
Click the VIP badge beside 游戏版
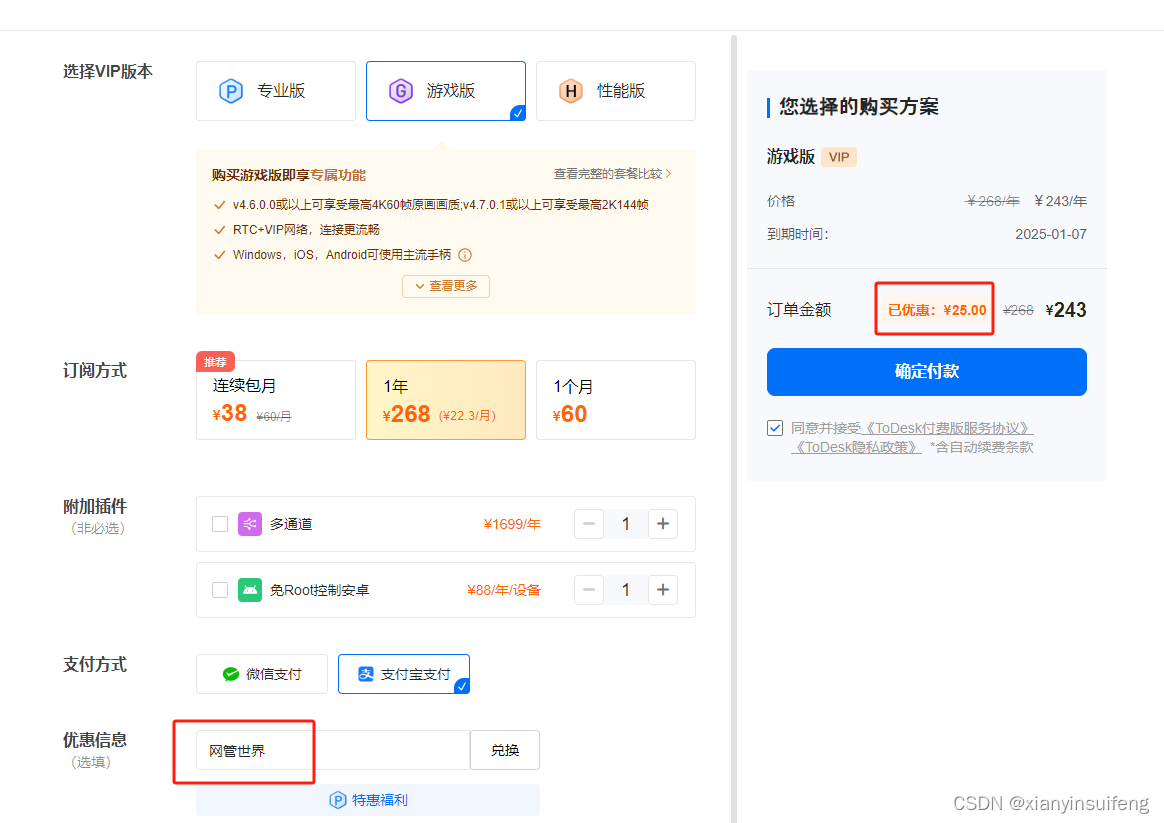(839, 157)
